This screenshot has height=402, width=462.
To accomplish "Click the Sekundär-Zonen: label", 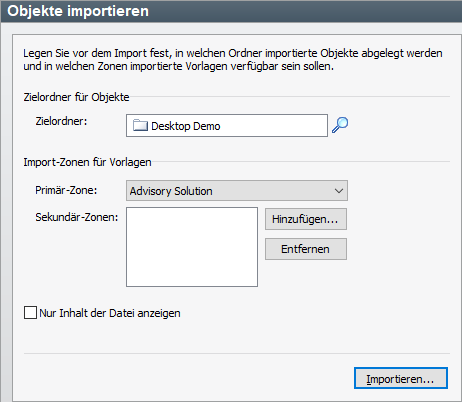I will click(77, 217).
